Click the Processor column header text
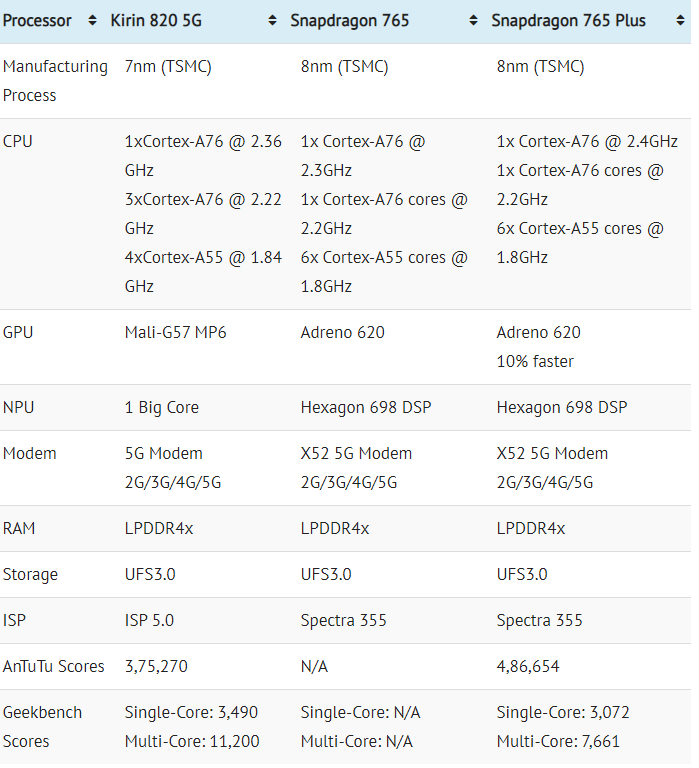699x768 pixels. click(37, 21)
